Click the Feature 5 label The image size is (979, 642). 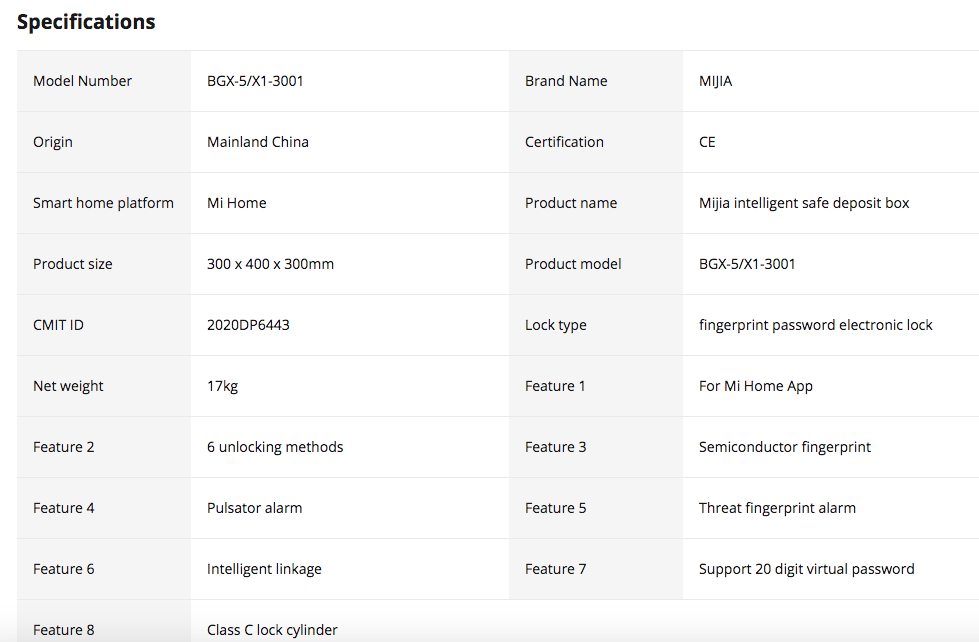pos(556,508)
